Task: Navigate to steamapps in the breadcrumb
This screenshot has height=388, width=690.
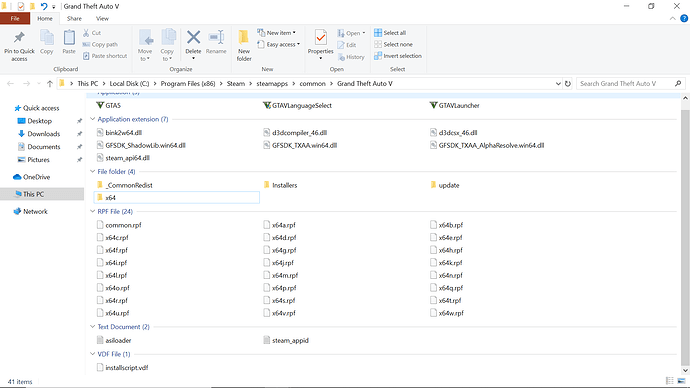Action: tap(272, 84)
